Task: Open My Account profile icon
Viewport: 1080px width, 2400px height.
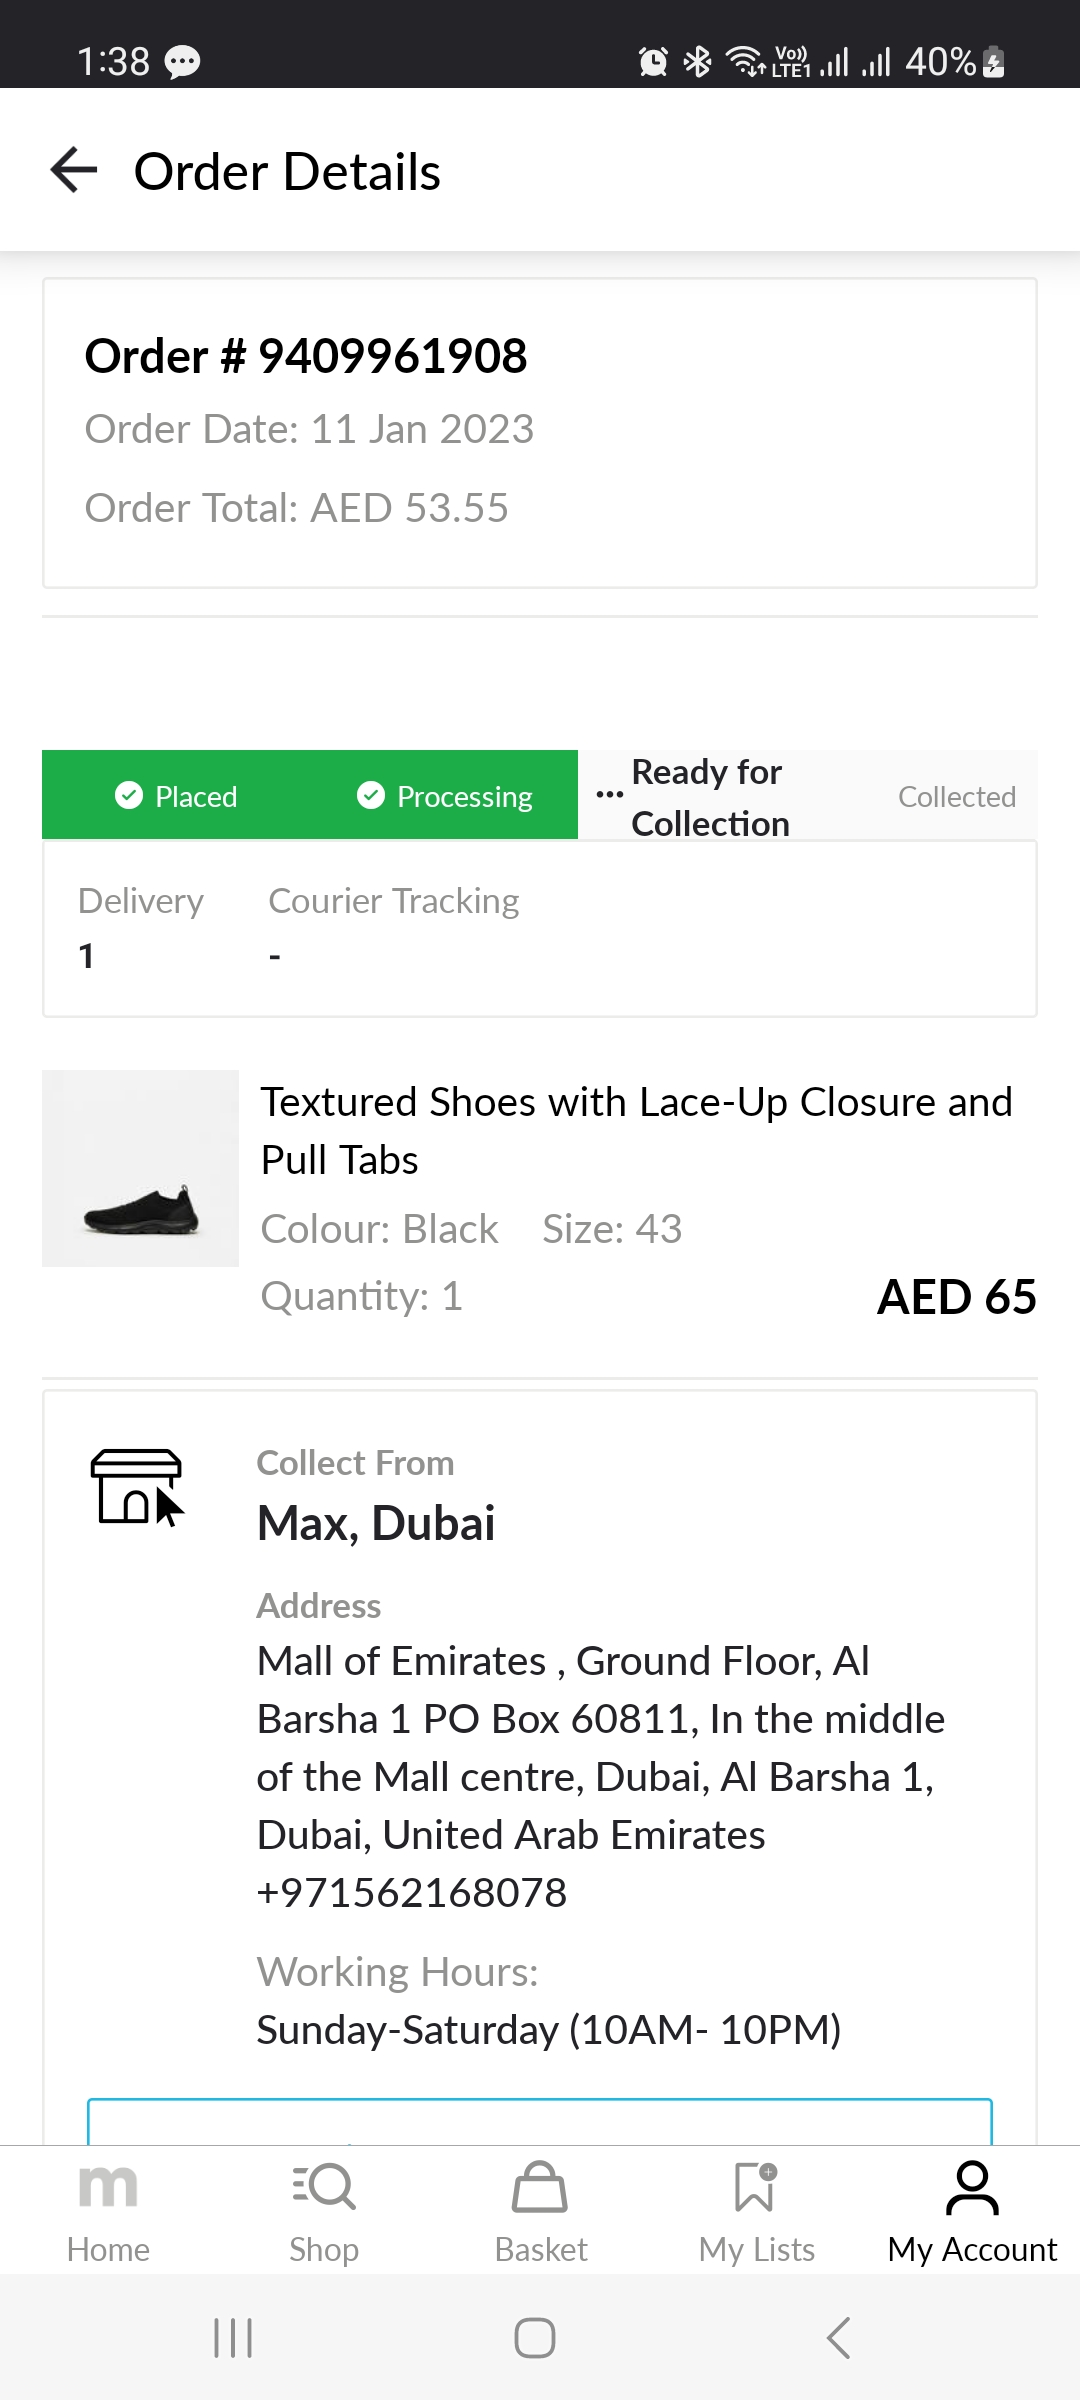Action: [x=972, y=2188]
